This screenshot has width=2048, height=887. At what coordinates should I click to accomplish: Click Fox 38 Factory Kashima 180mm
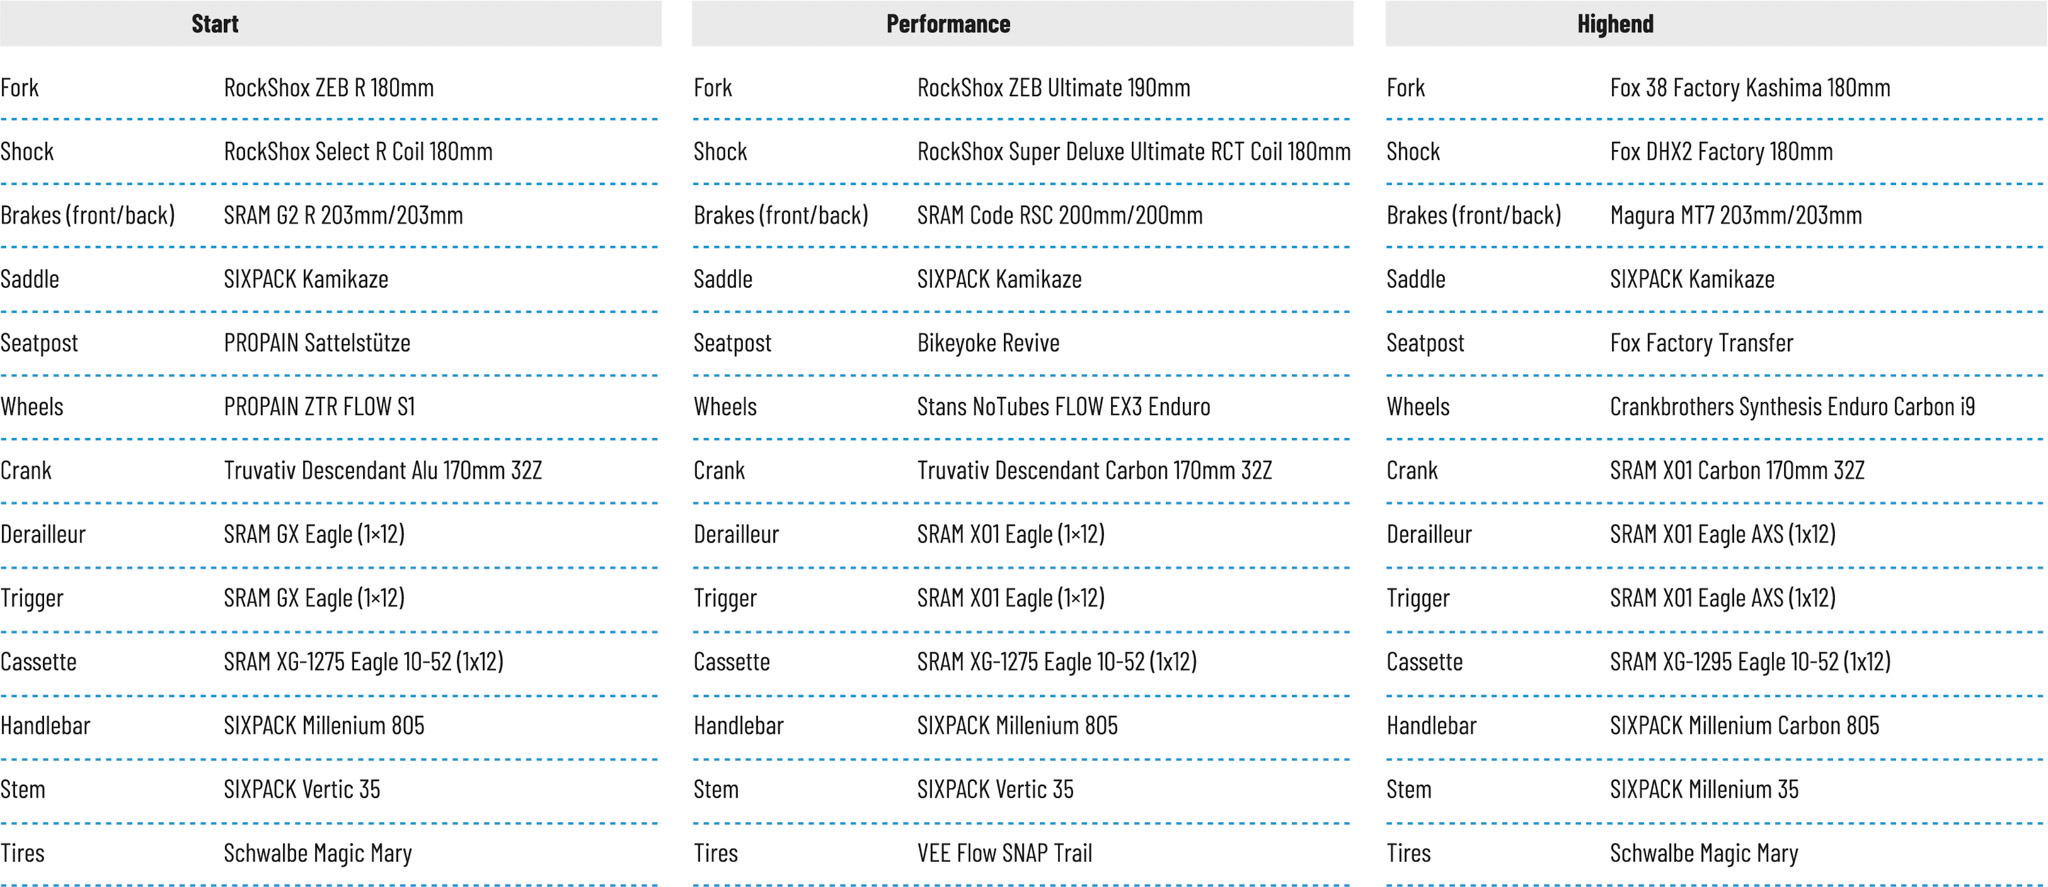point(1749,88)
